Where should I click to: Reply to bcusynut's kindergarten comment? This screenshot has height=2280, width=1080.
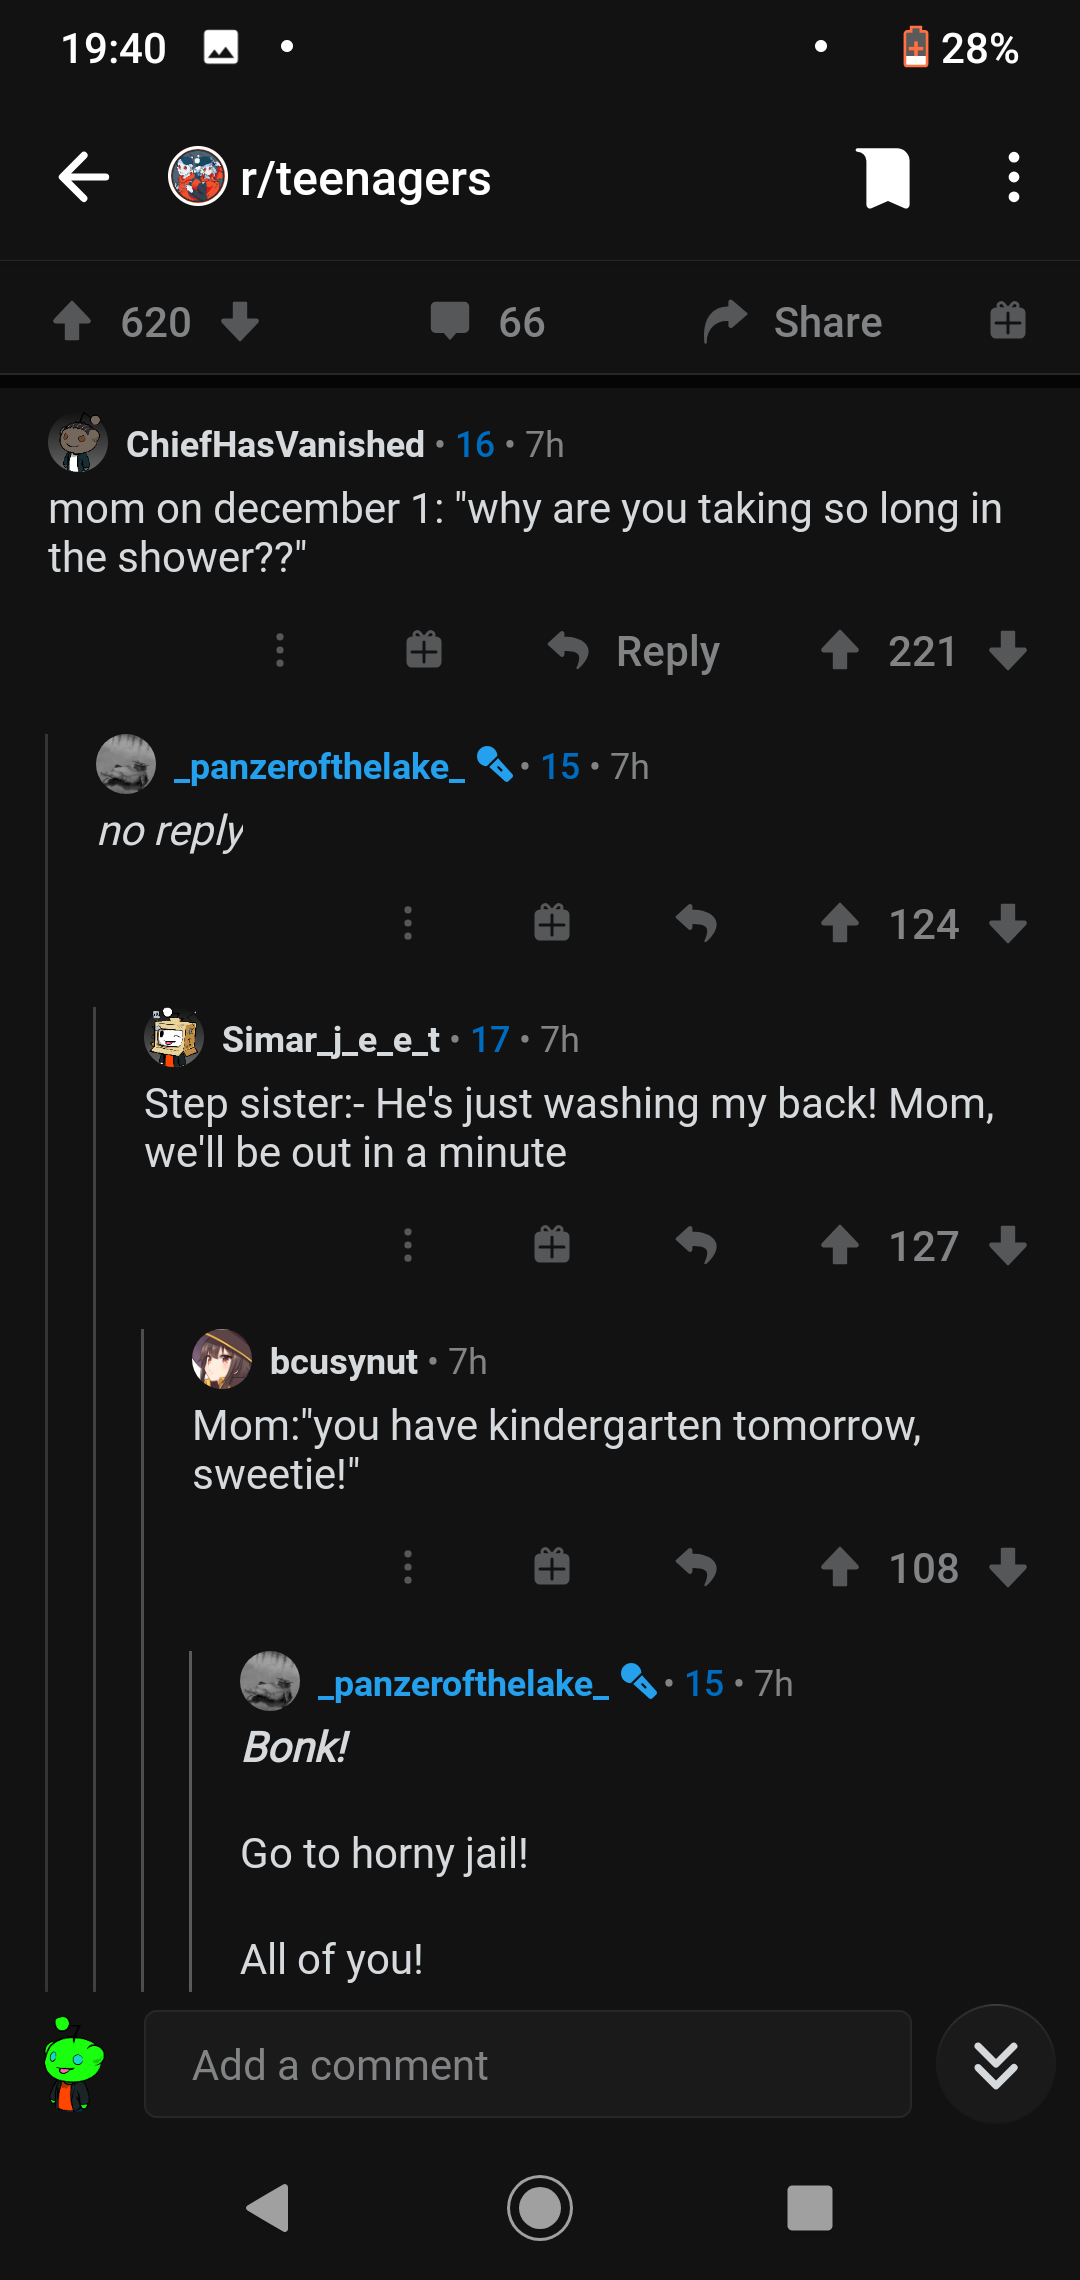click(696, 1568)
